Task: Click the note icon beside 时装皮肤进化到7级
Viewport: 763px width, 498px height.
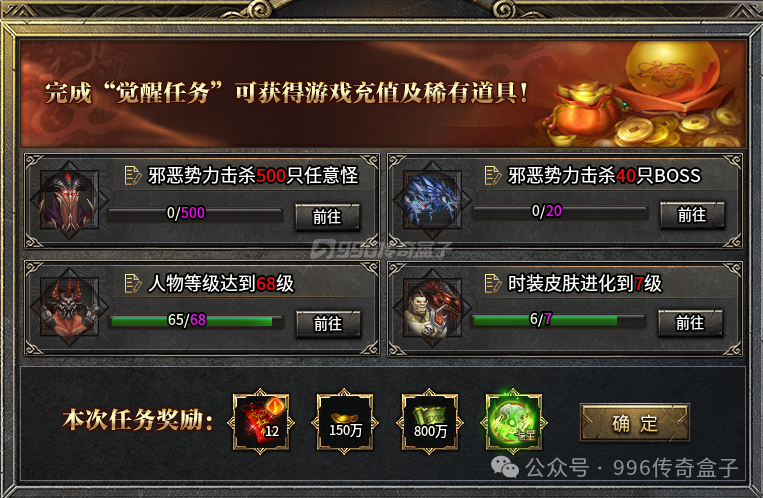Action: (492, 283)
